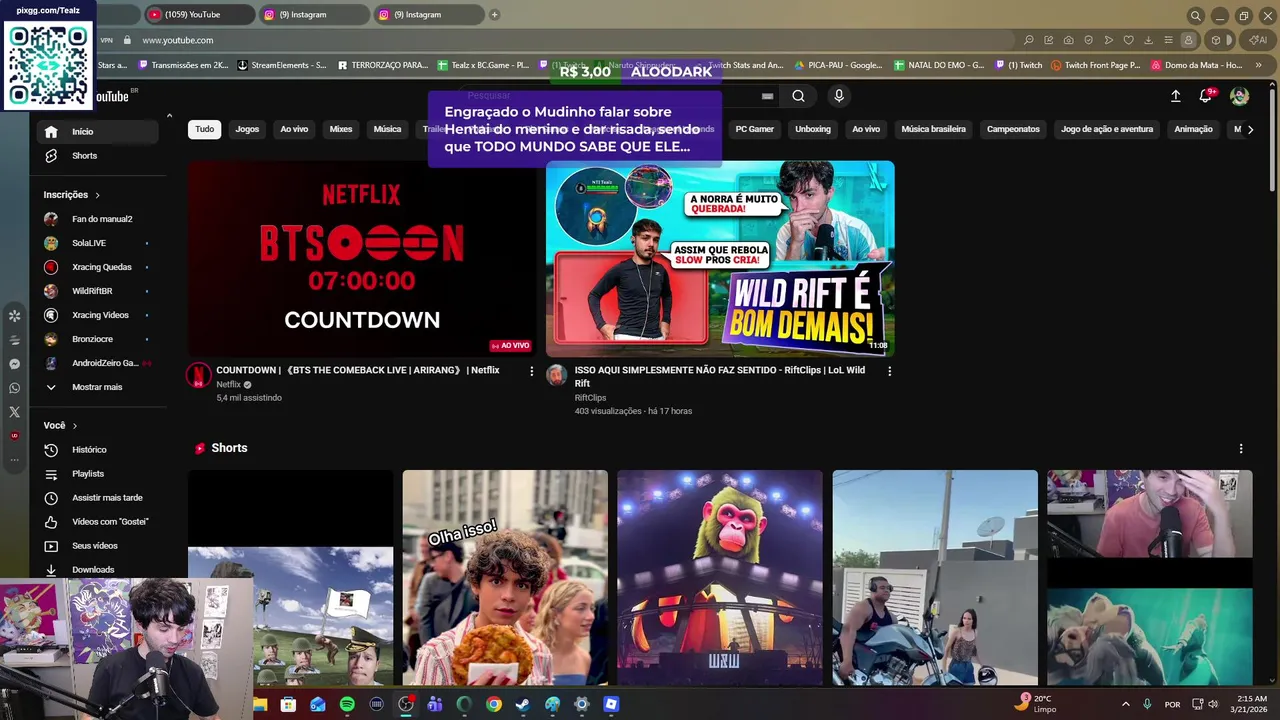Click the heart bookmark icon in the address bar
The width and height of the screenshot is (1280, 720).
click(x=1129, y=40)
